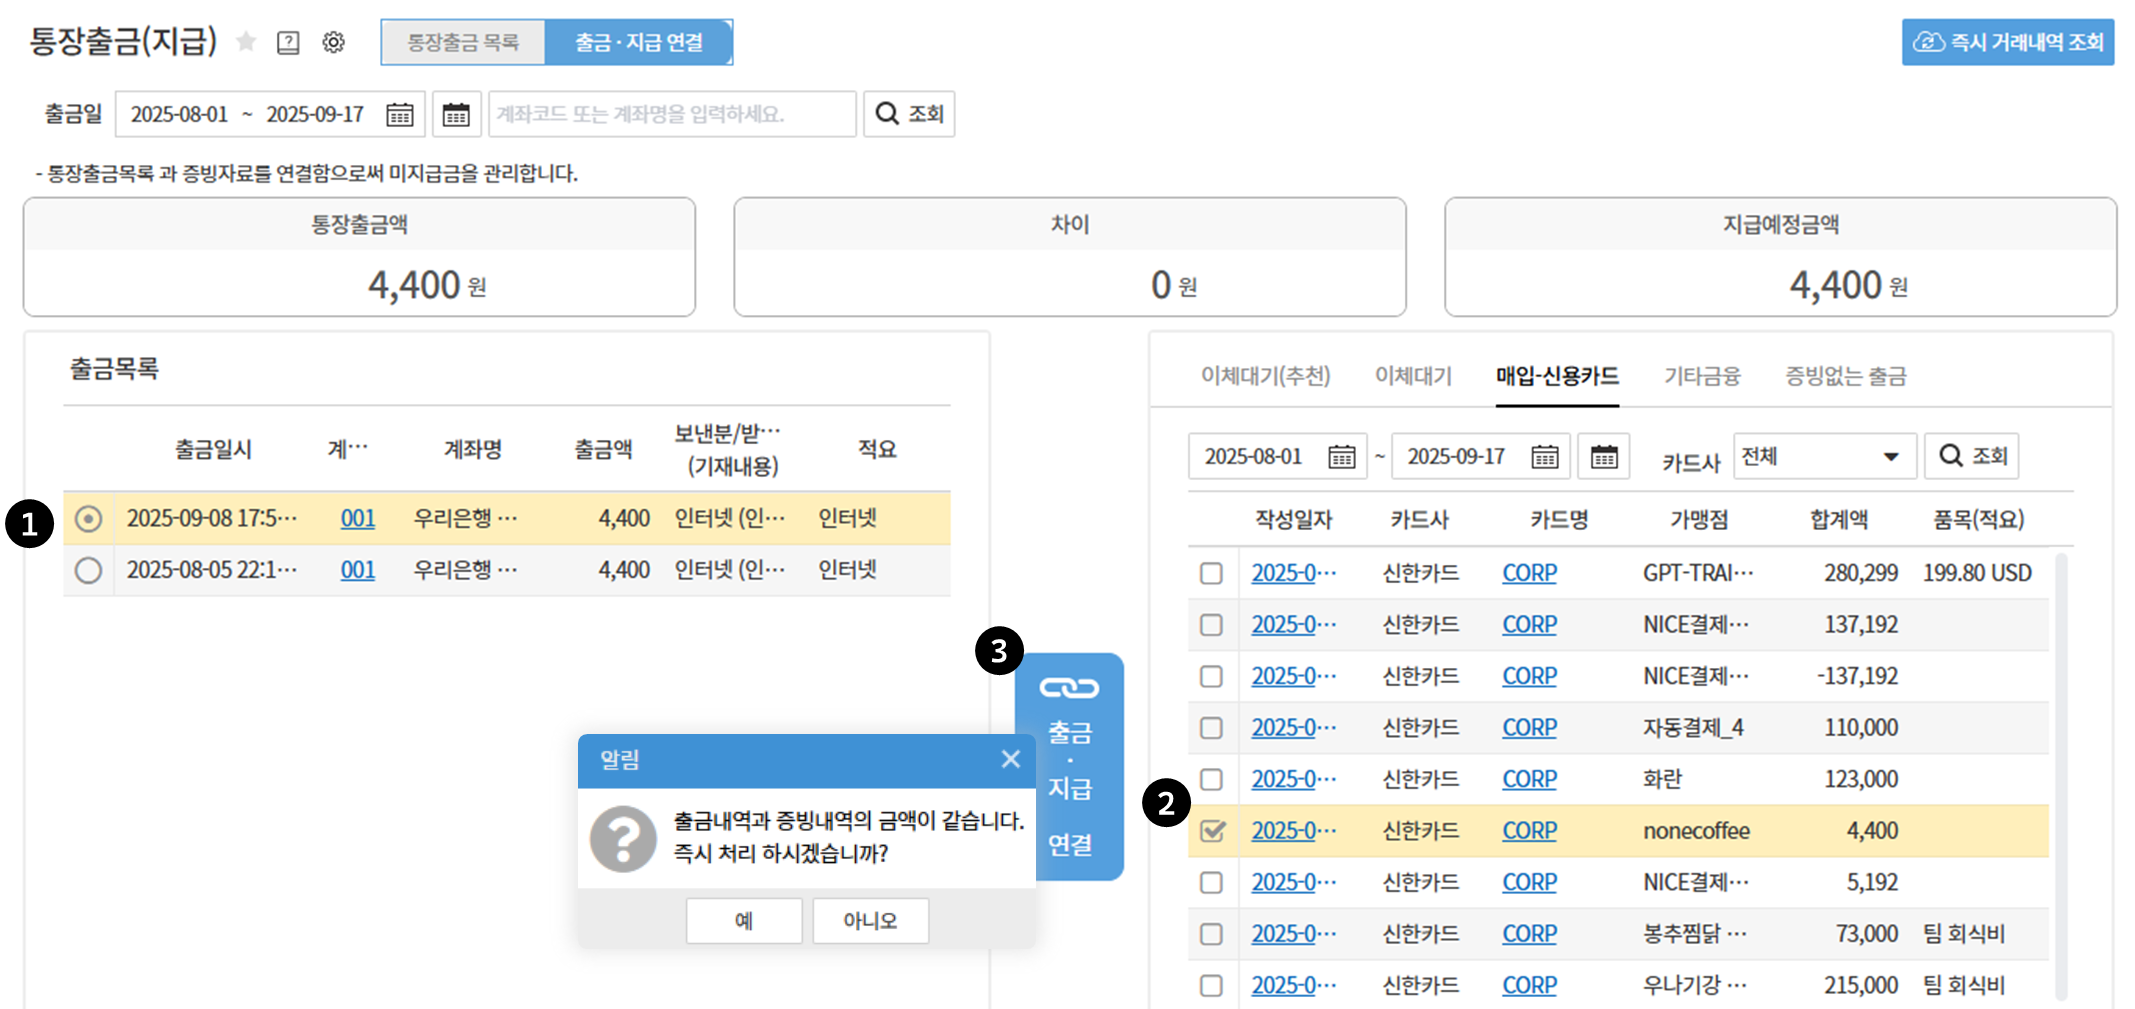Viewport: 2135px width, 1009px height.
Task: Open the help question mark icon
Action: (x=288, y=42)
